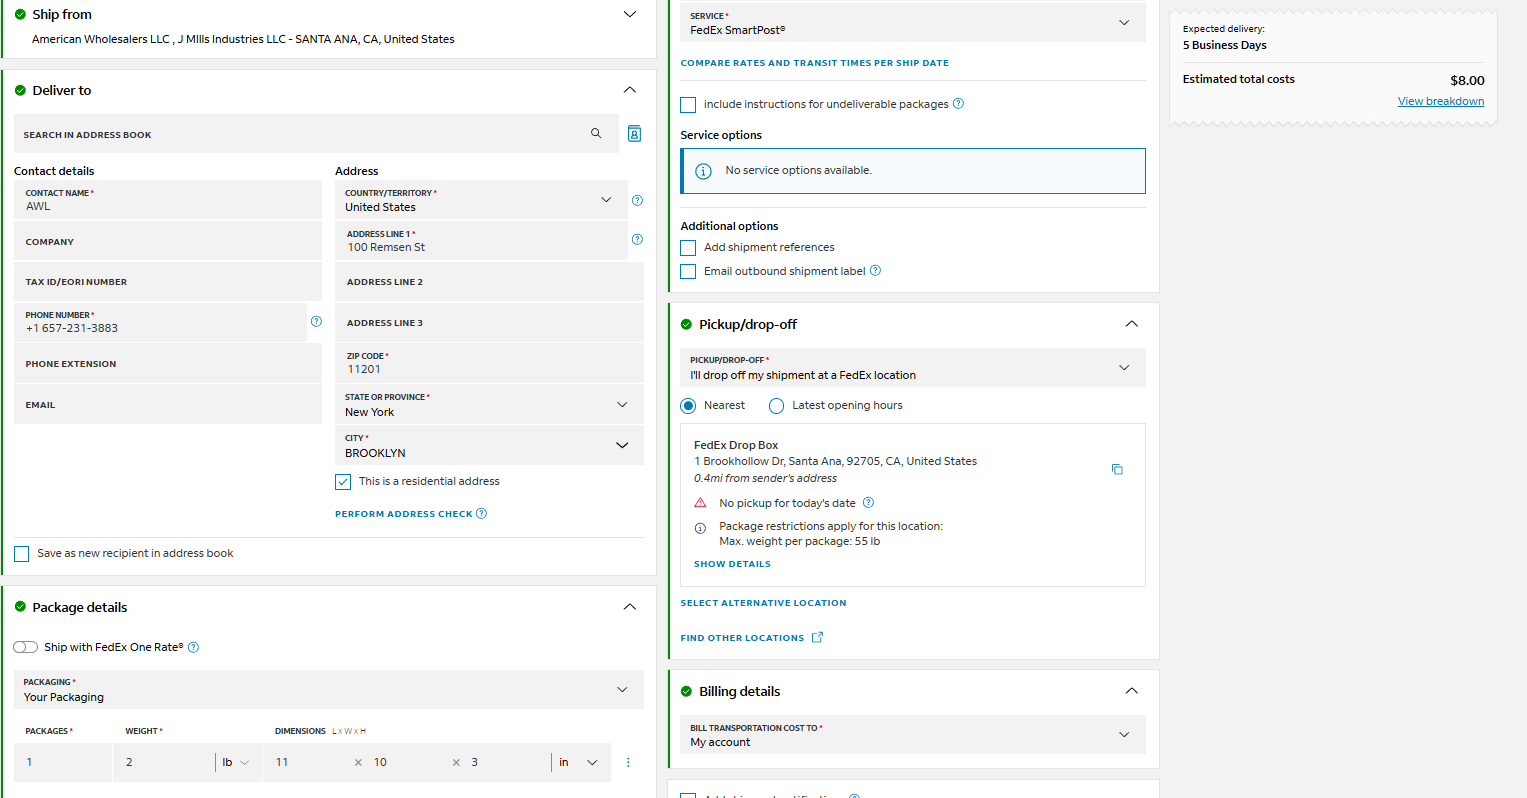Click the Phone Number field

coord(160,322)
